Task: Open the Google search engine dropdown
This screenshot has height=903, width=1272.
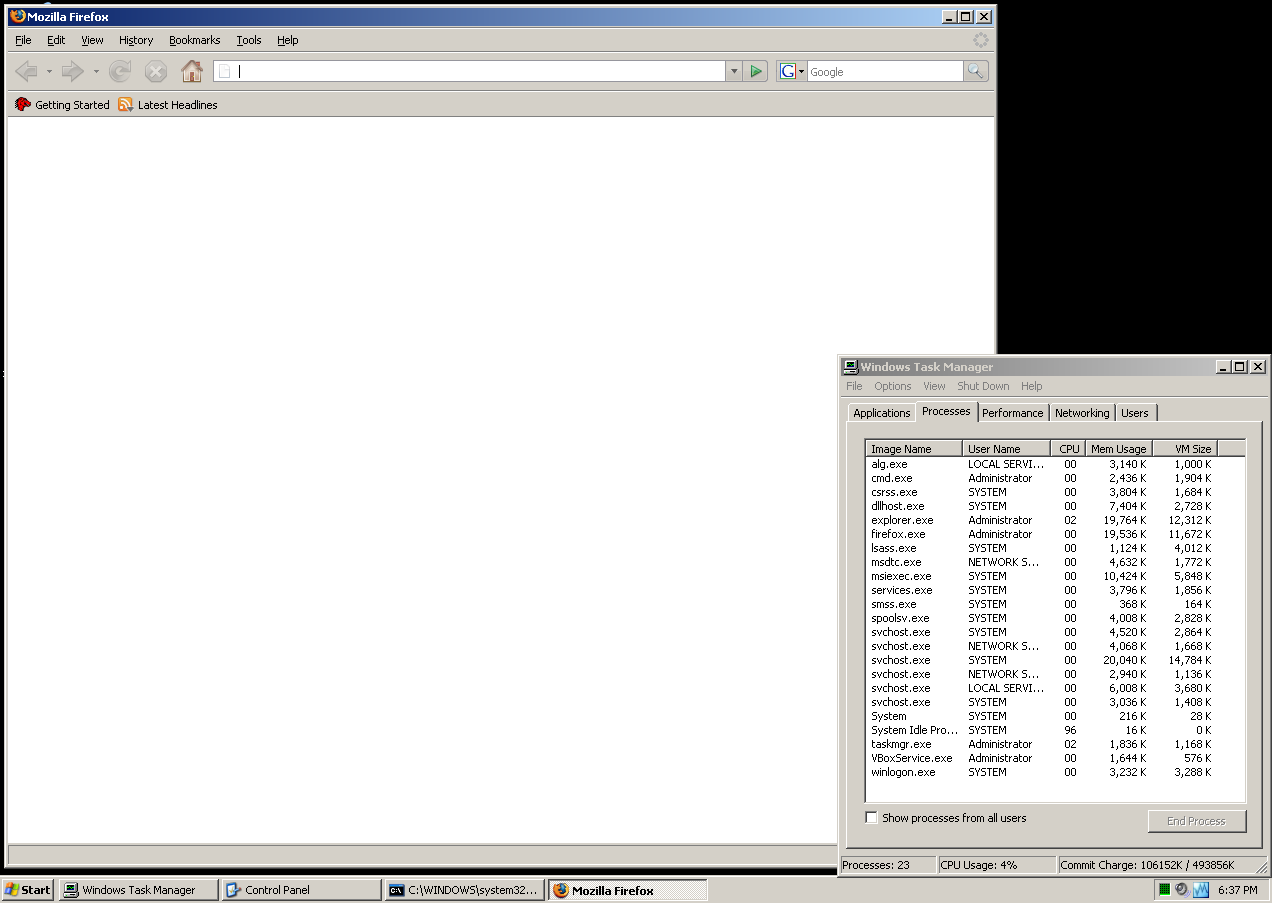Action: 791,71
